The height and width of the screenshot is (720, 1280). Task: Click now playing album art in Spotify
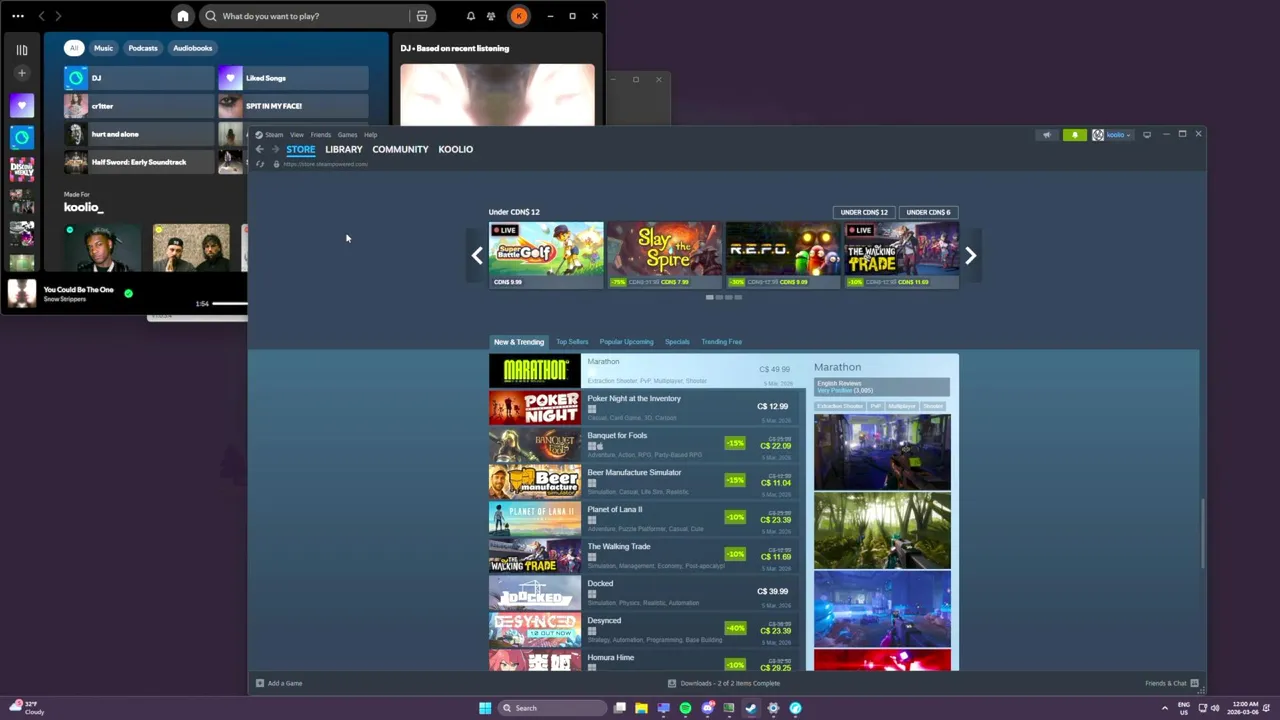22,293
